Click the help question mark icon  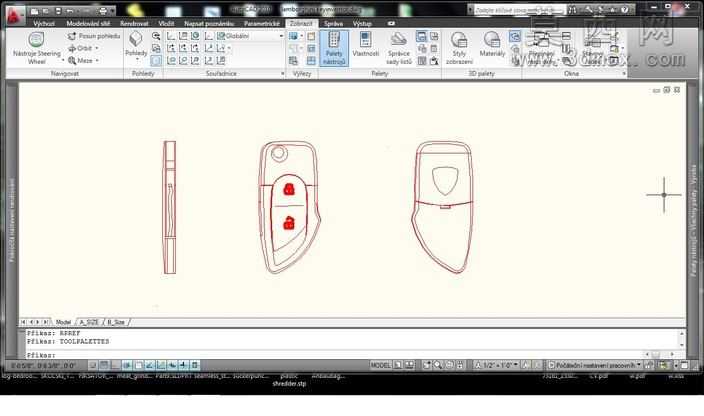pos(625,10)
